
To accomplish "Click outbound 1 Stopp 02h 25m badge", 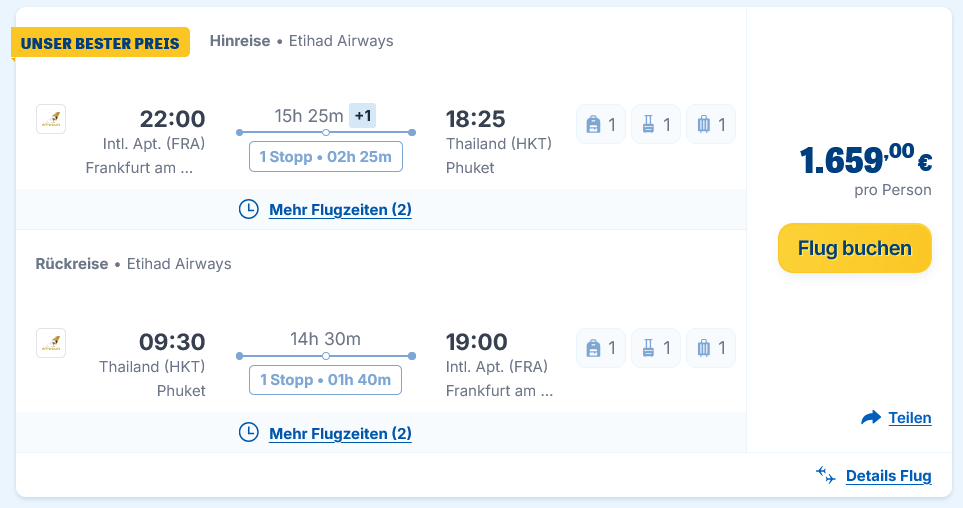I will pos(325,157).
